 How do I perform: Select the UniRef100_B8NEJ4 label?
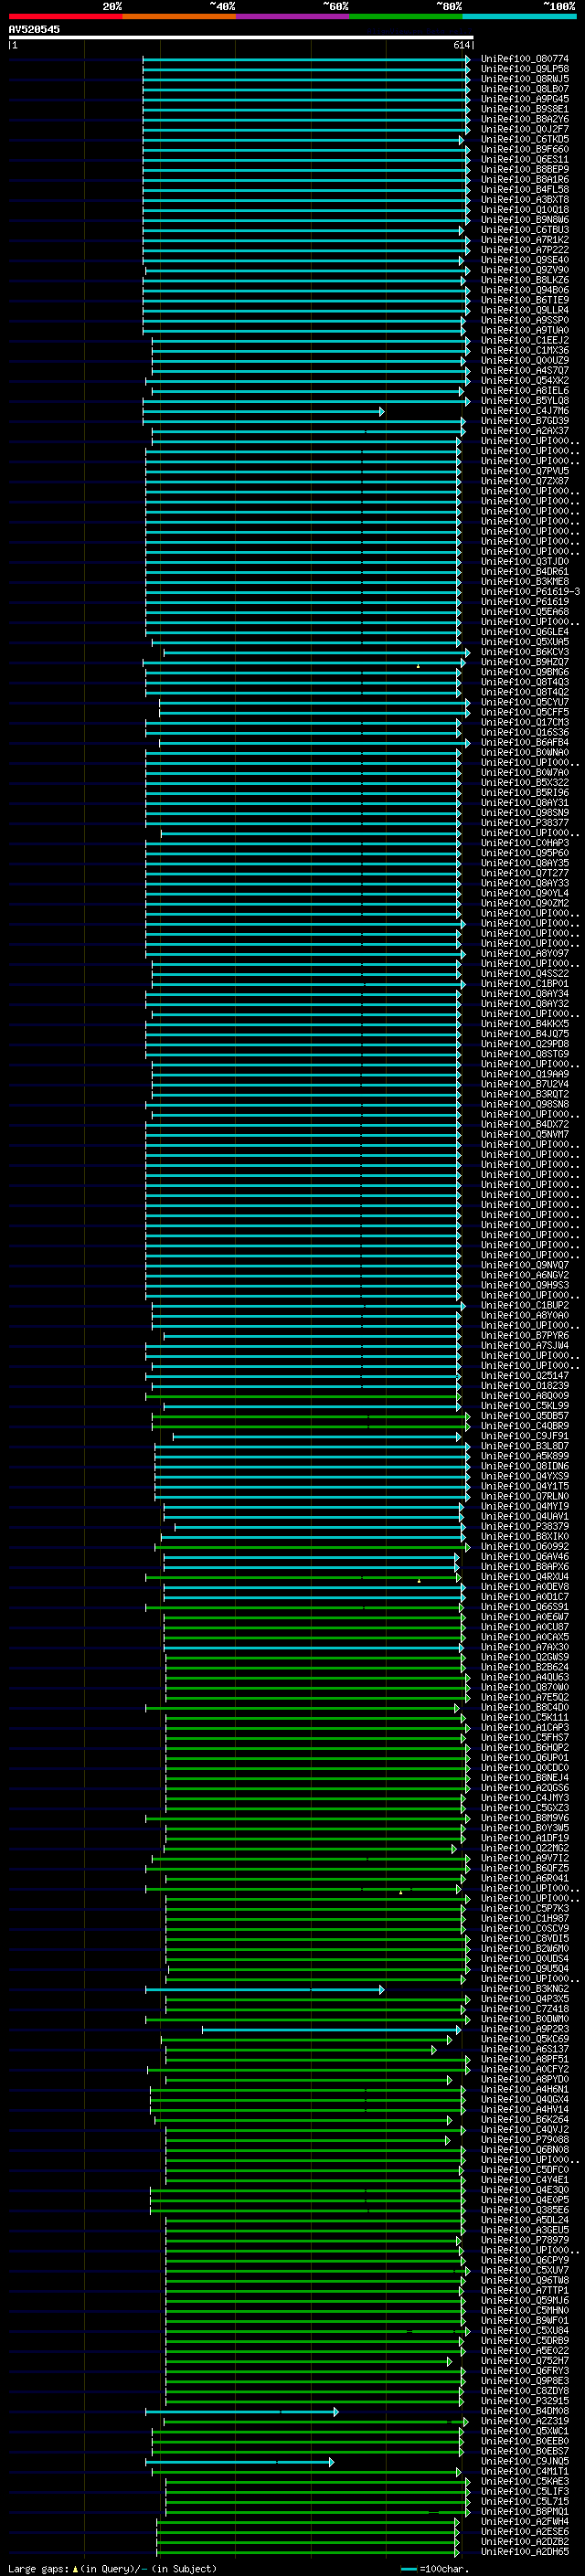(525, 1778)
